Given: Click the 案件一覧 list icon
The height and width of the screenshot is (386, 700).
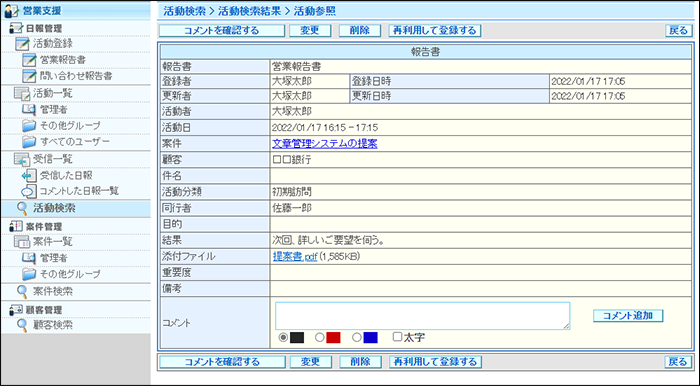Looking at the screenshot, I should 21,242.
